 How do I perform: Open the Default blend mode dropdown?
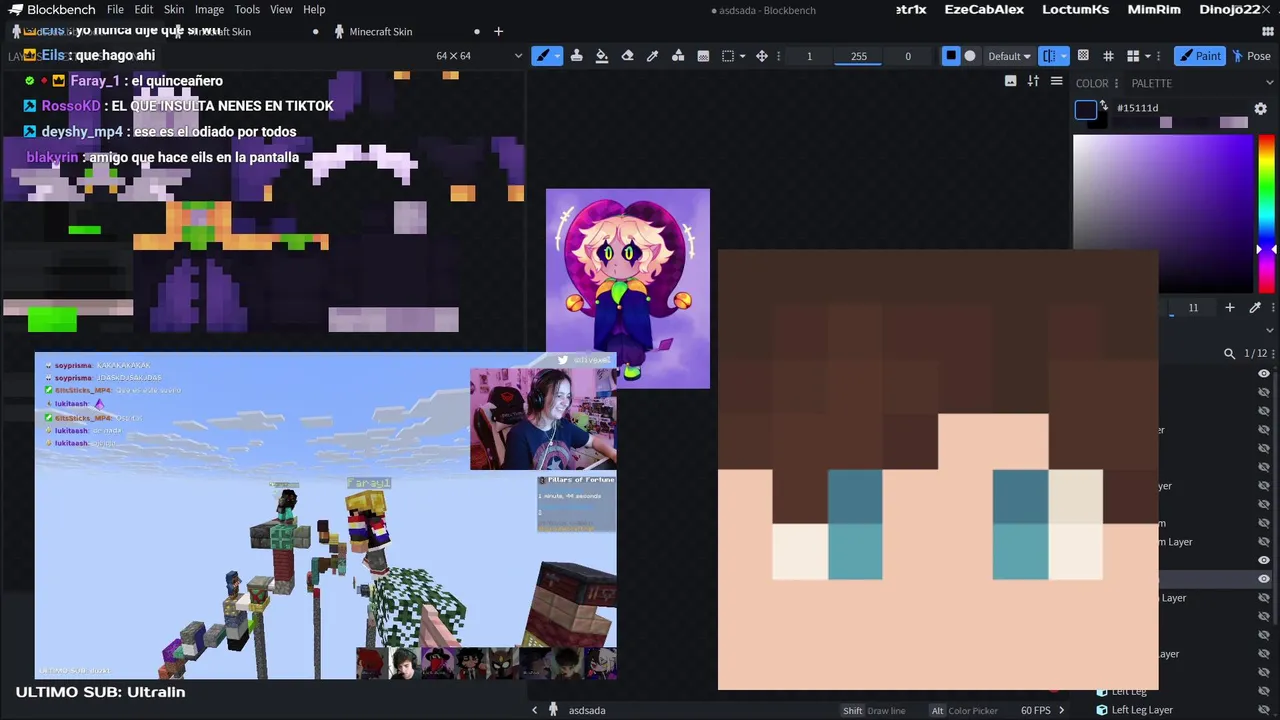pyautogui.click(x=1009, y=56)
